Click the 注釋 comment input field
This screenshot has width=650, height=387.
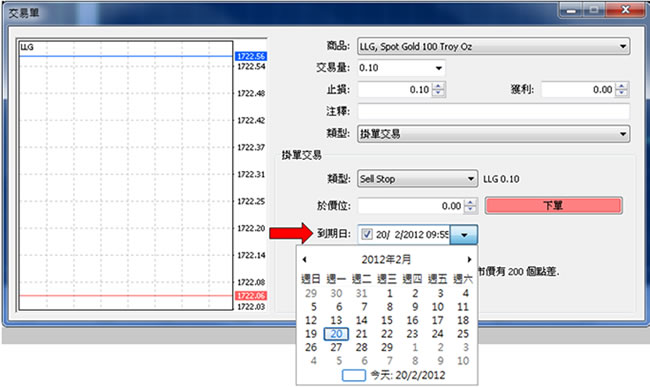pos(494,111)
